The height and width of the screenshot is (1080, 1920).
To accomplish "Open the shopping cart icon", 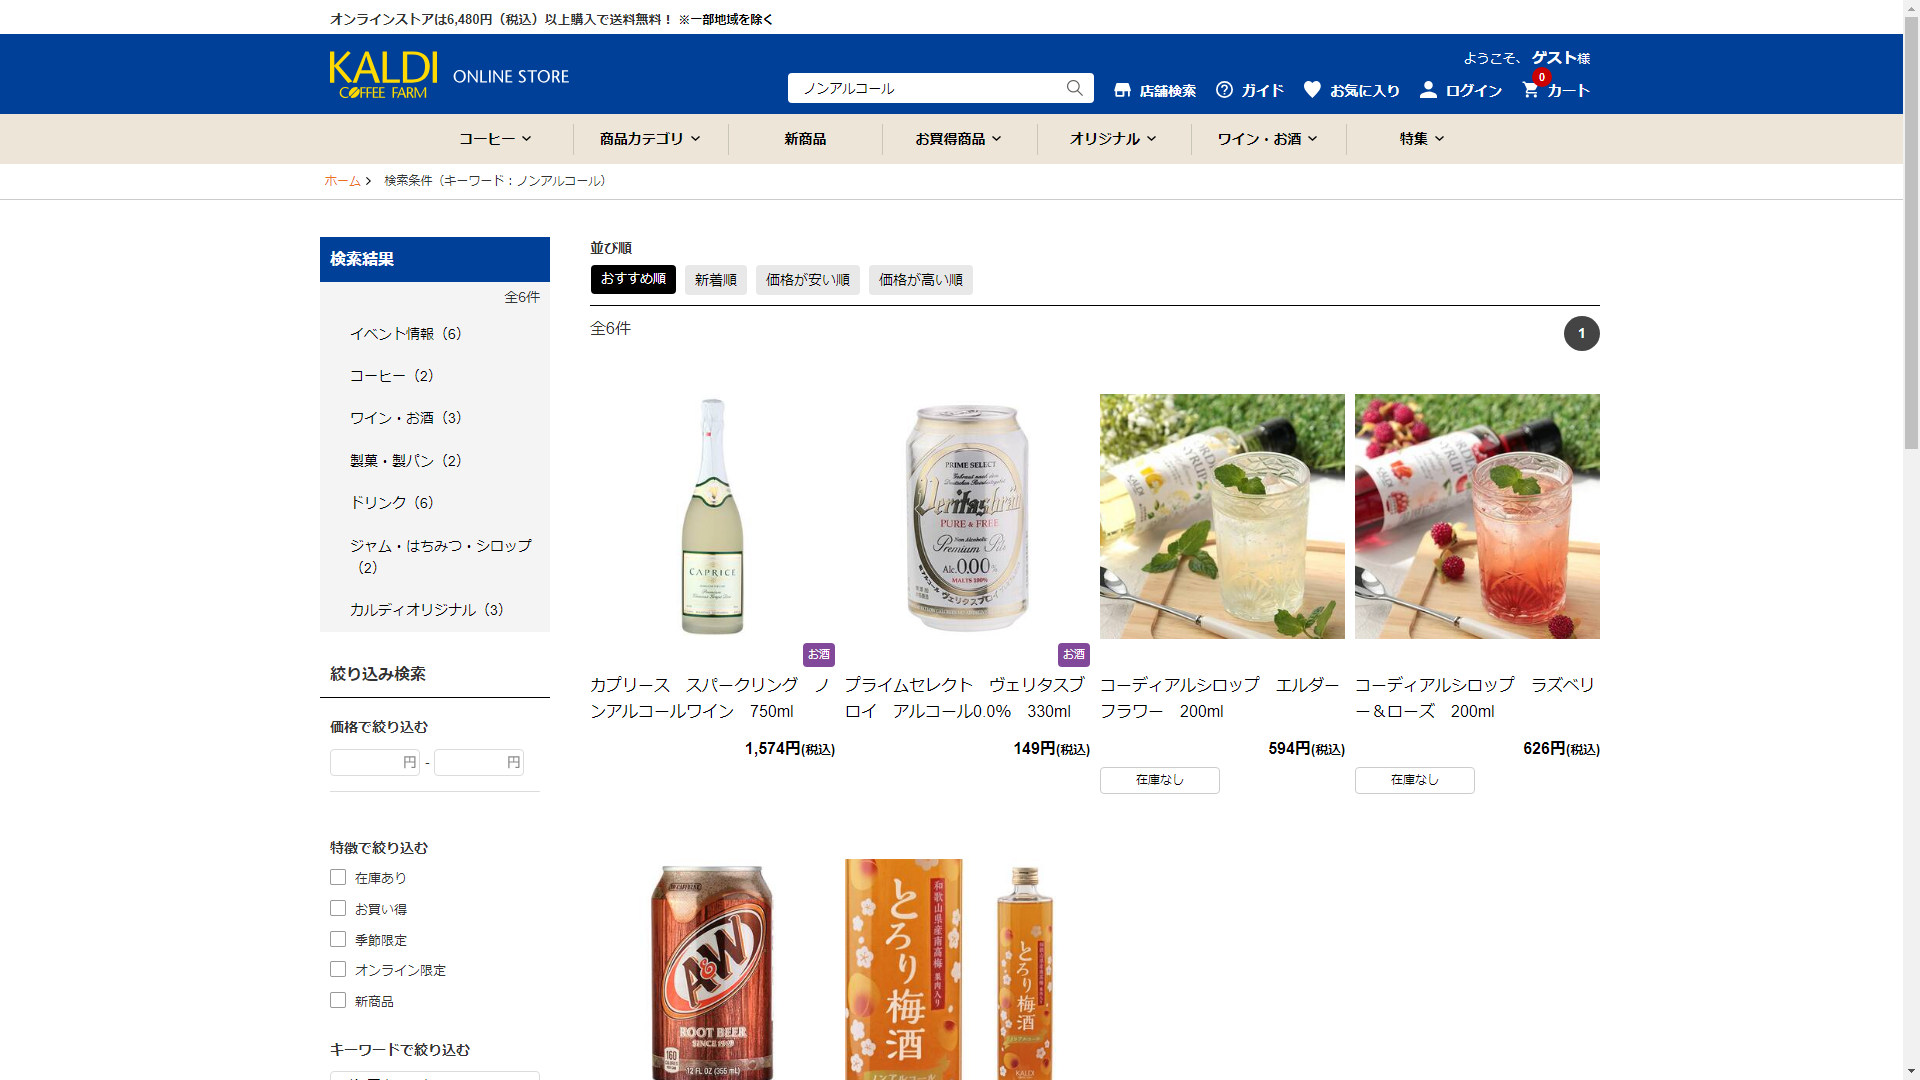I will 1530,90.
